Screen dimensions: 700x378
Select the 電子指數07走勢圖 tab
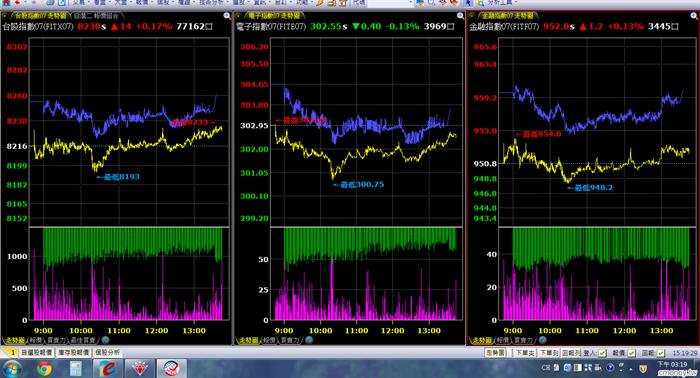(274, 16)
